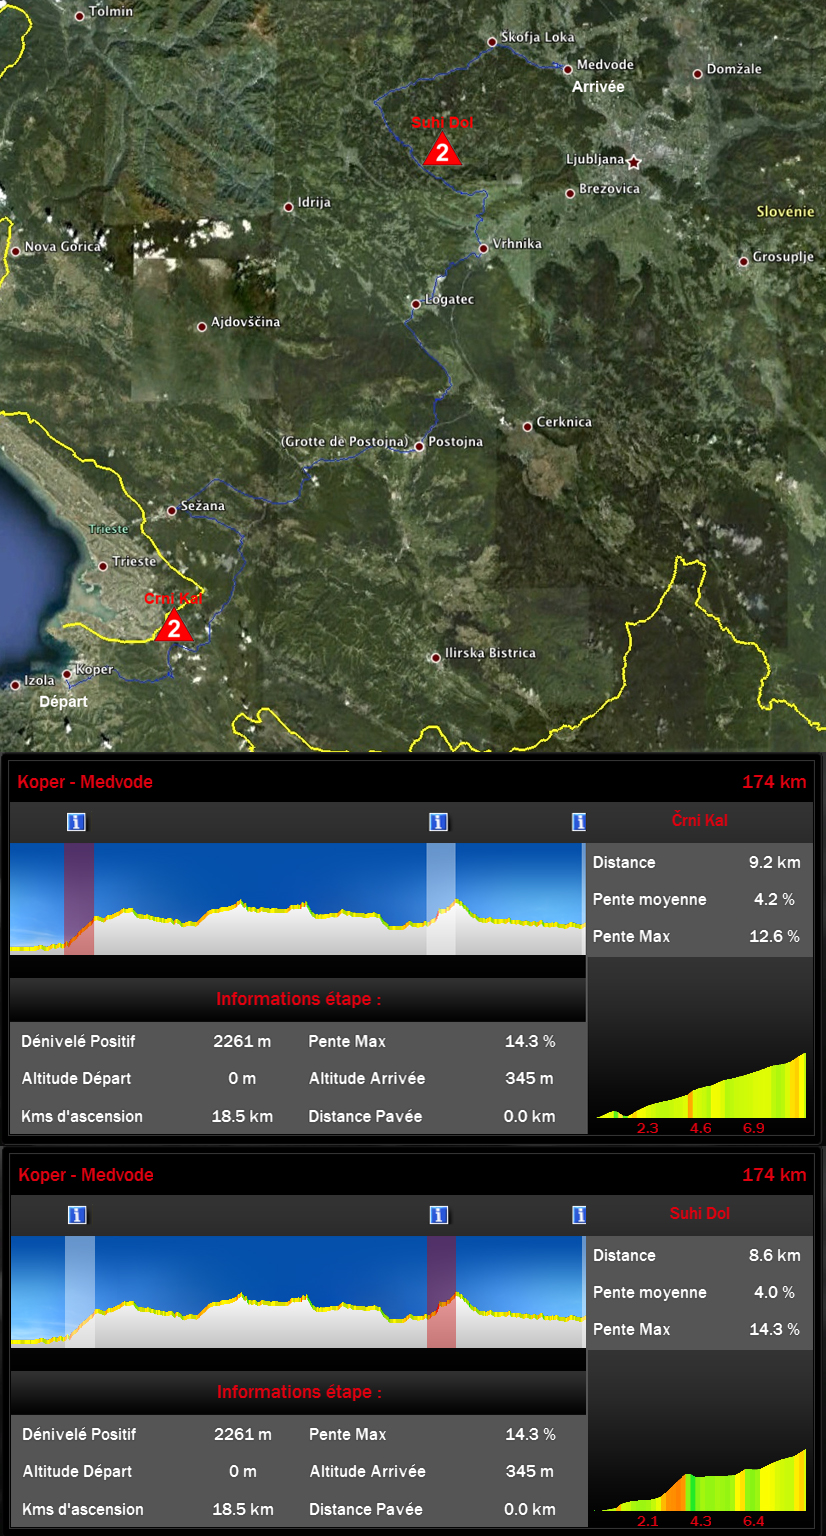This screenshot has height=1536, width=826.
Task: Select white Suhi Dol section in upper profile
Action: [441, 899]
